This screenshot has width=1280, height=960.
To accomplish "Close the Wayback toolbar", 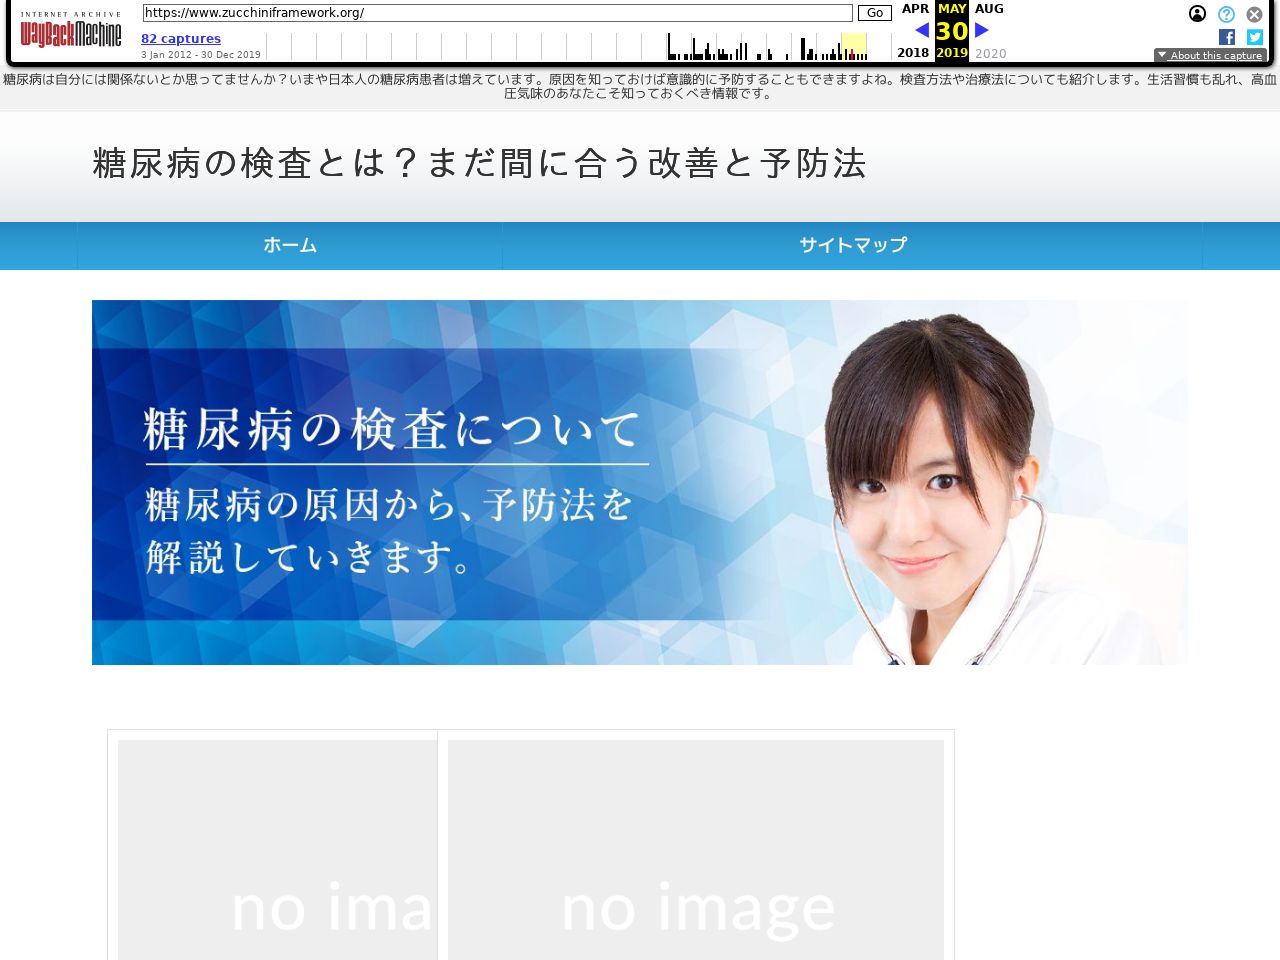I will coord(1254,14).
